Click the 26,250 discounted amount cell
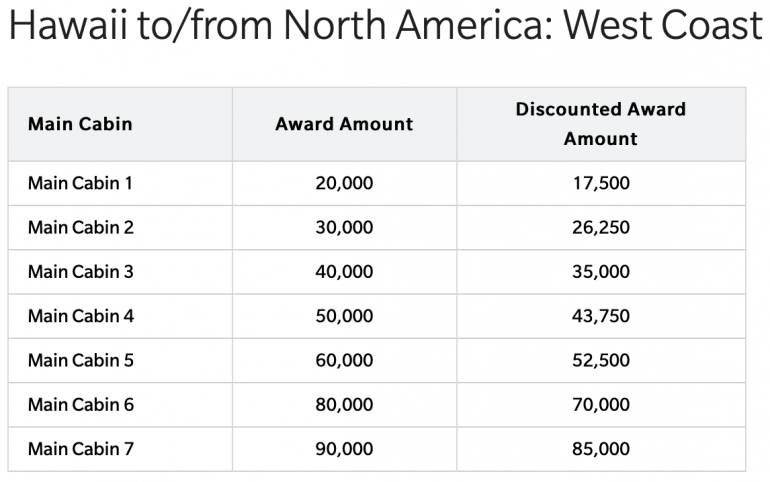 point(601,228)
